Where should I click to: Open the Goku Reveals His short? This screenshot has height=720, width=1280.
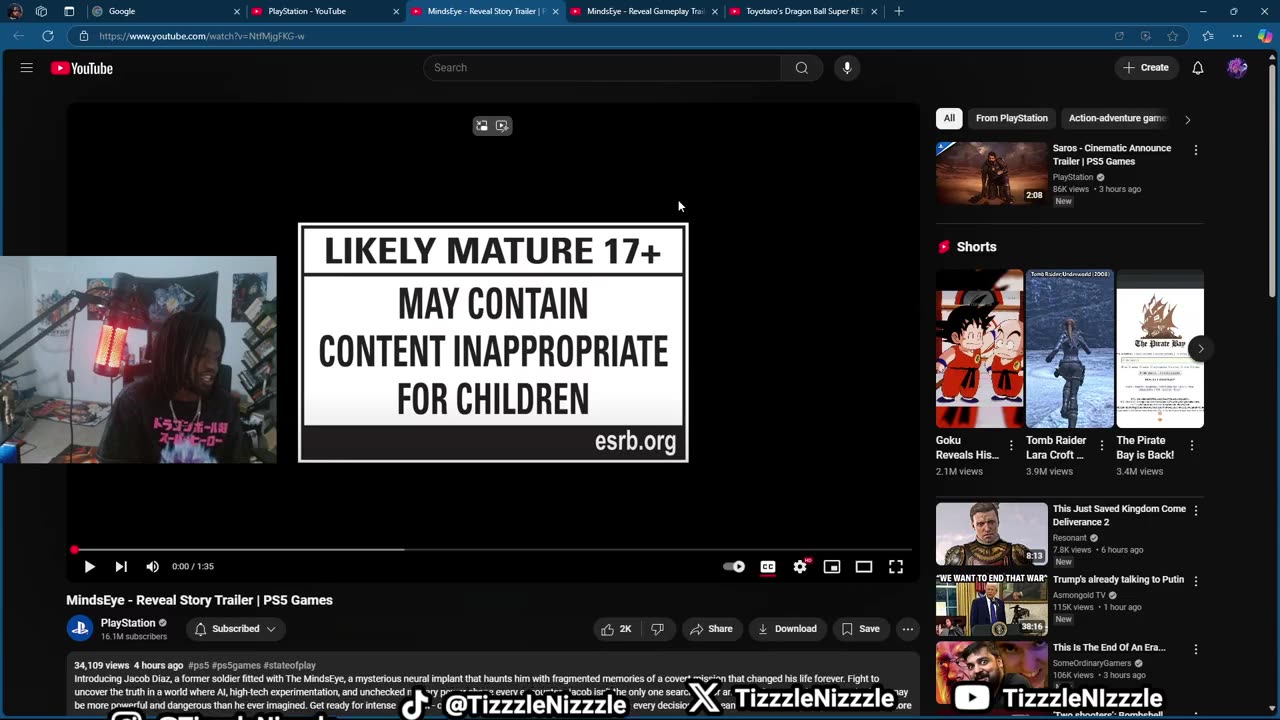pyautogui.click(x=979, y=349)
